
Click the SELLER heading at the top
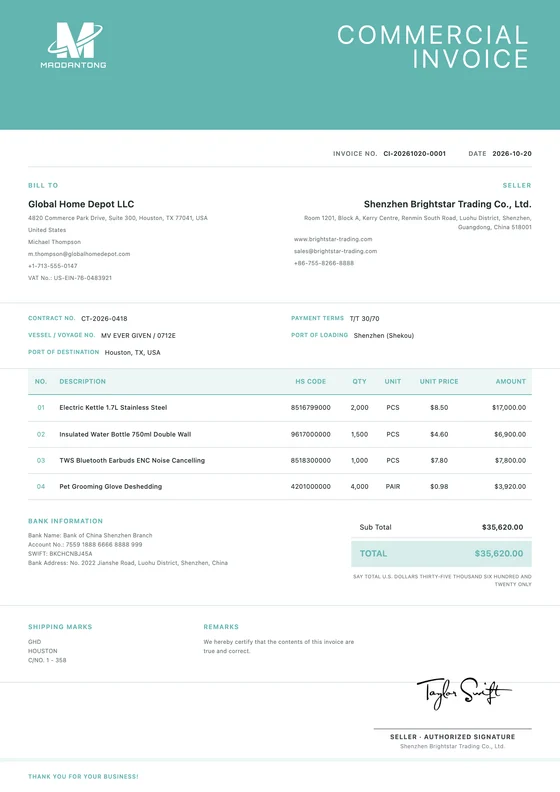517,185
